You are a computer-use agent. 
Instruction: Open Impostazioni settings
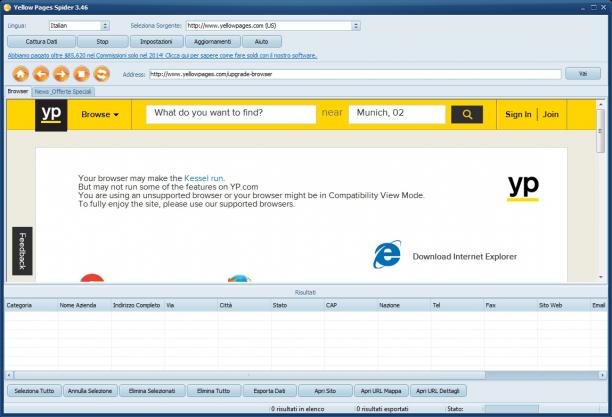tap(156, 41)
